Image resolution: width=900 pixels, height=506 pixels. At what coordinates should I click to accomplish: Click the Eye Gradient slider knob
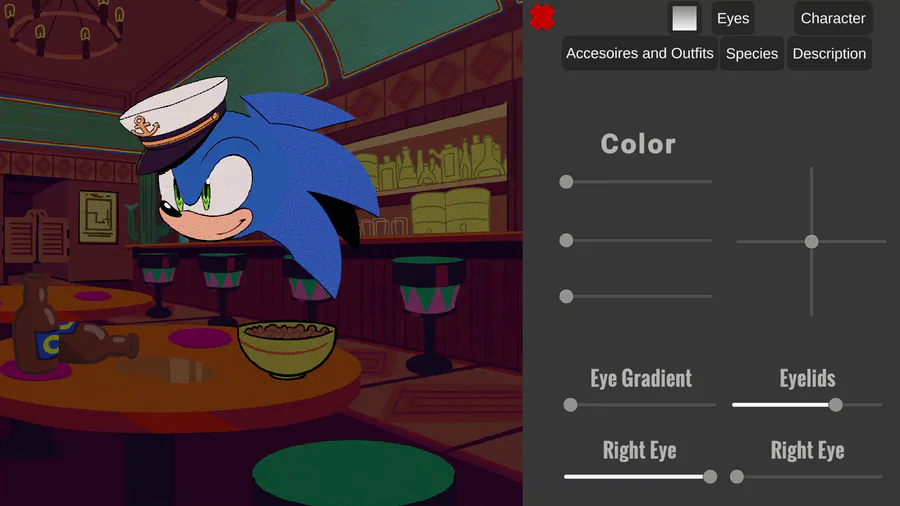[570, 405]
